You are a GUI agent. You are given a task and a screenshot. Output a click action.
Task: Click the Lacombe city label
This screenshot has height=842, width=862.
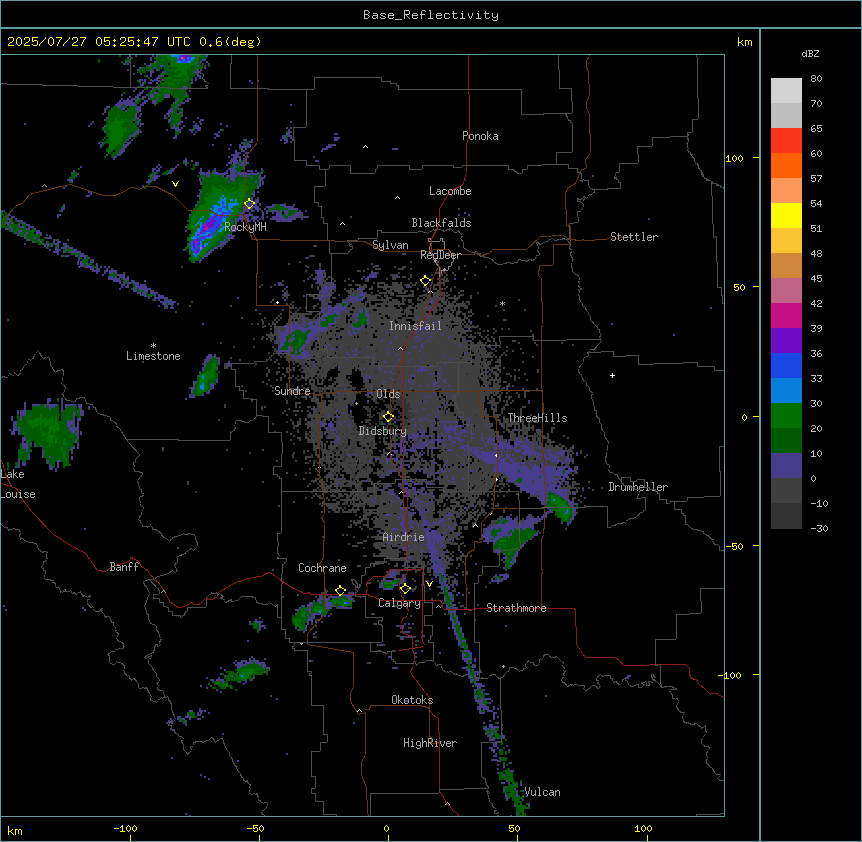tap(450, 191)
